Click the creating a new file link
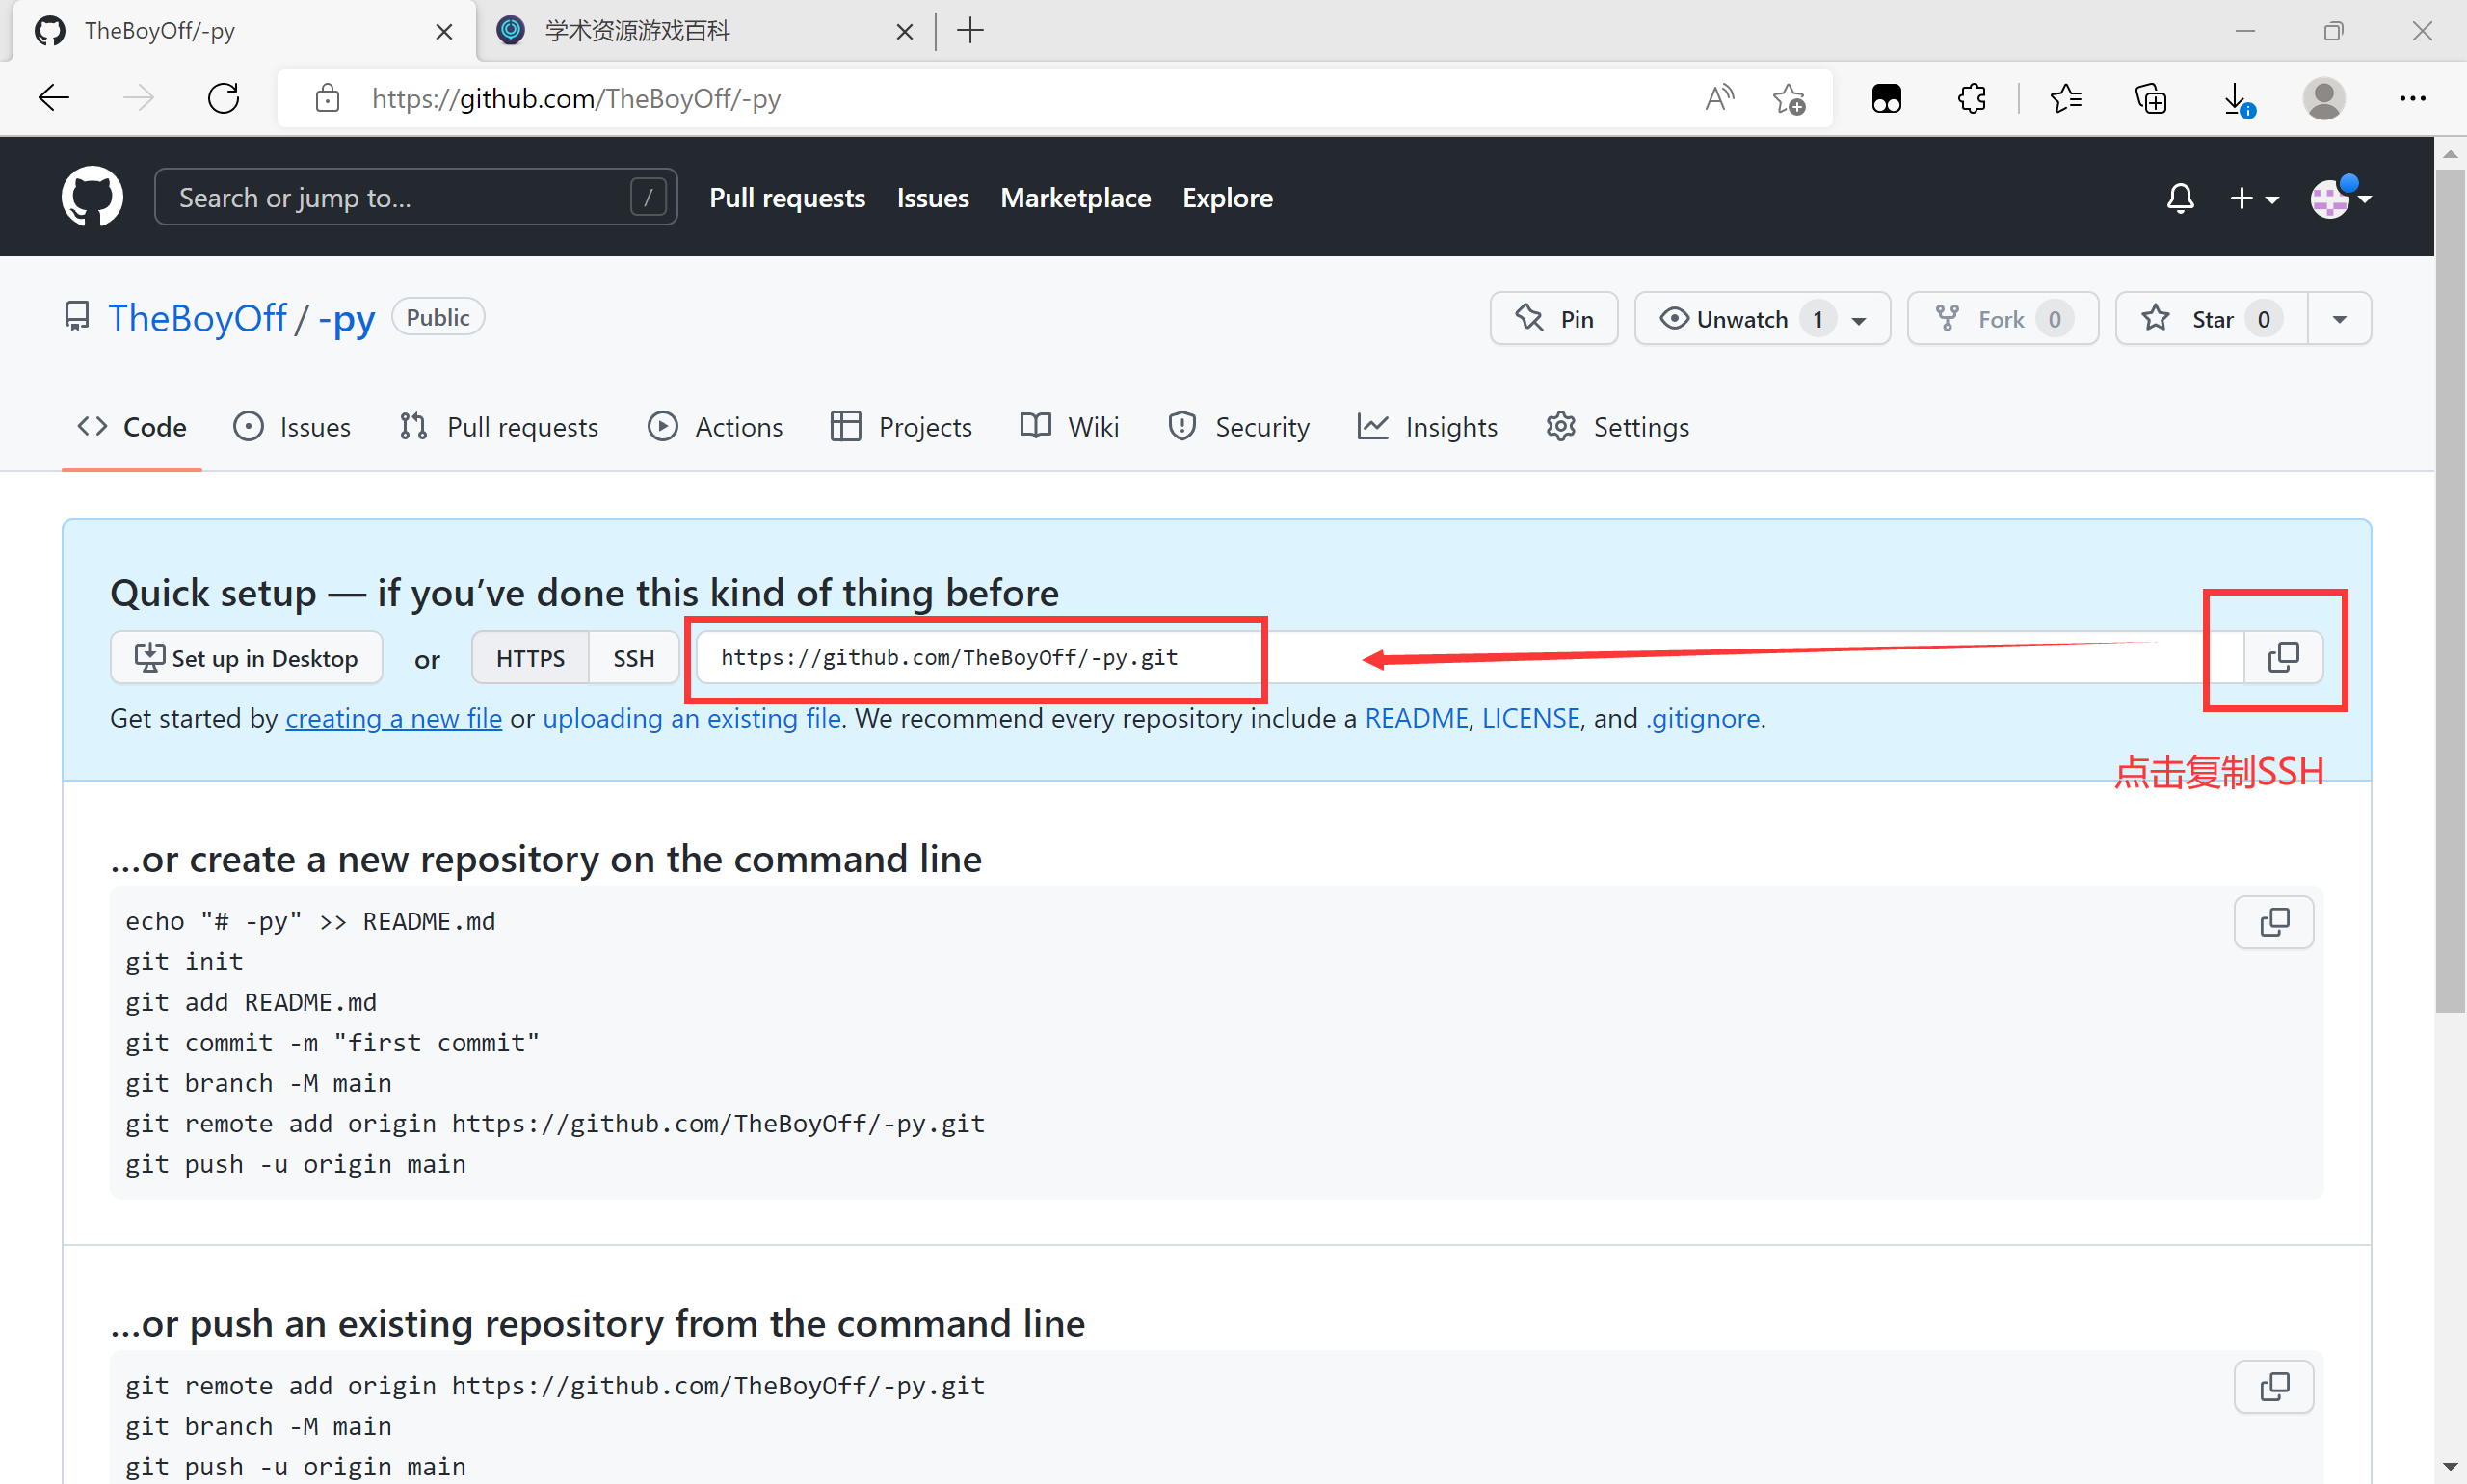This screenshot has height=1484, width=2467. pos(393,718)
